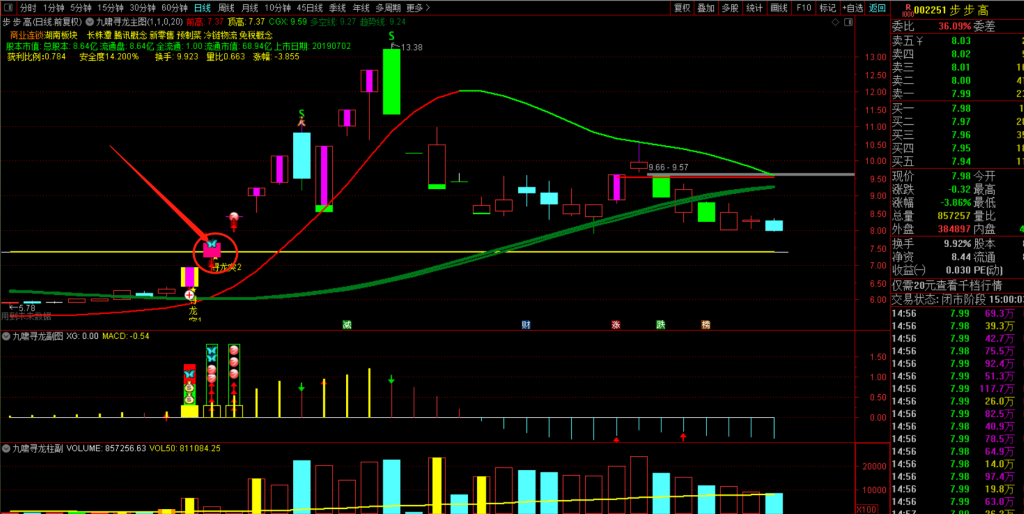Click the 减 event marker on the chart
1024x514 pixels.
[x=347, y=325]
